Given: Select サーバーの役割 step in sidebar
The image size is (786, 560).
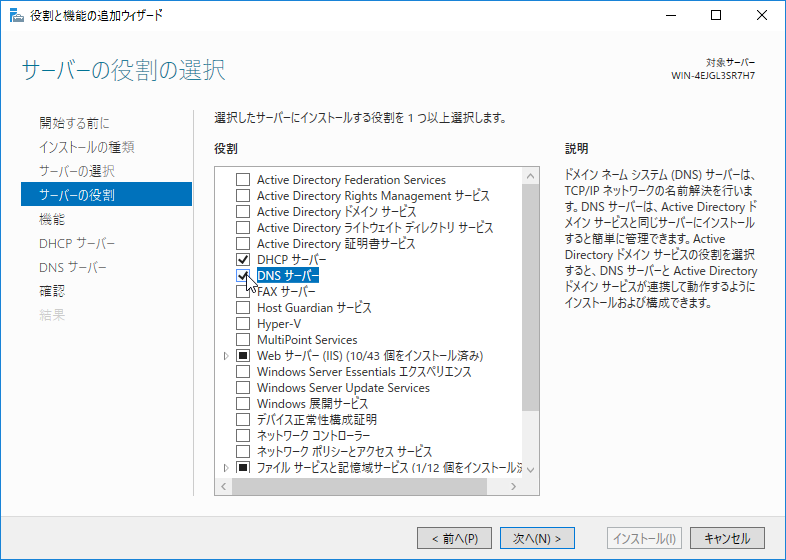Looking at the screenshot, I should coord(106,195).
